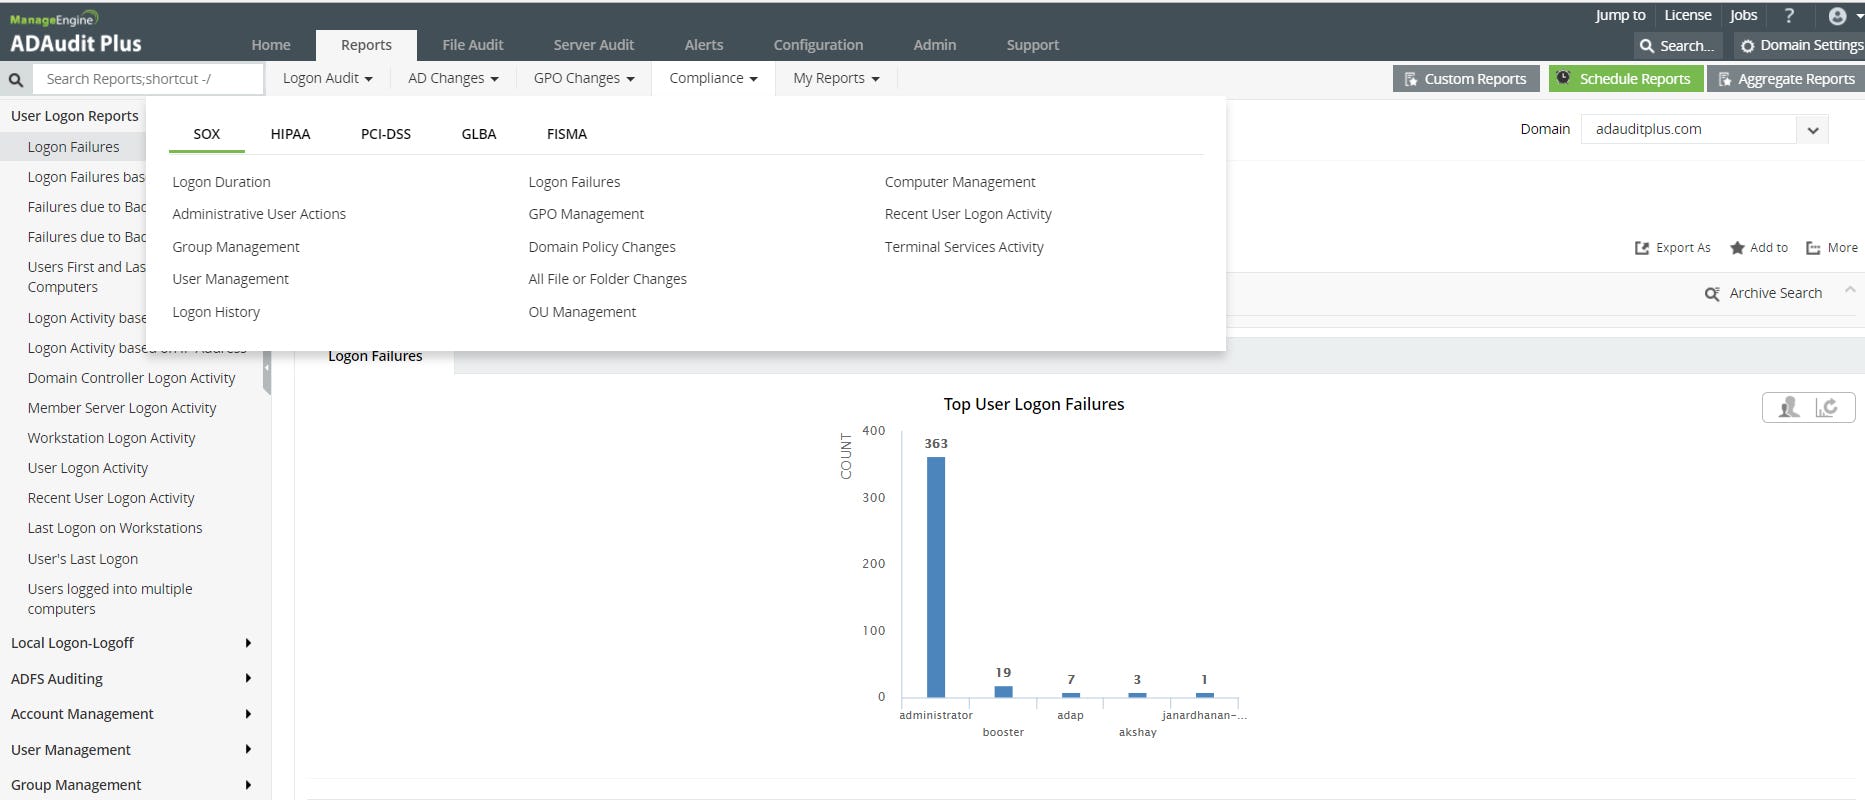Open the Jump to link
Screen dimensions: 1865x800
click(x=1620, y=15)
